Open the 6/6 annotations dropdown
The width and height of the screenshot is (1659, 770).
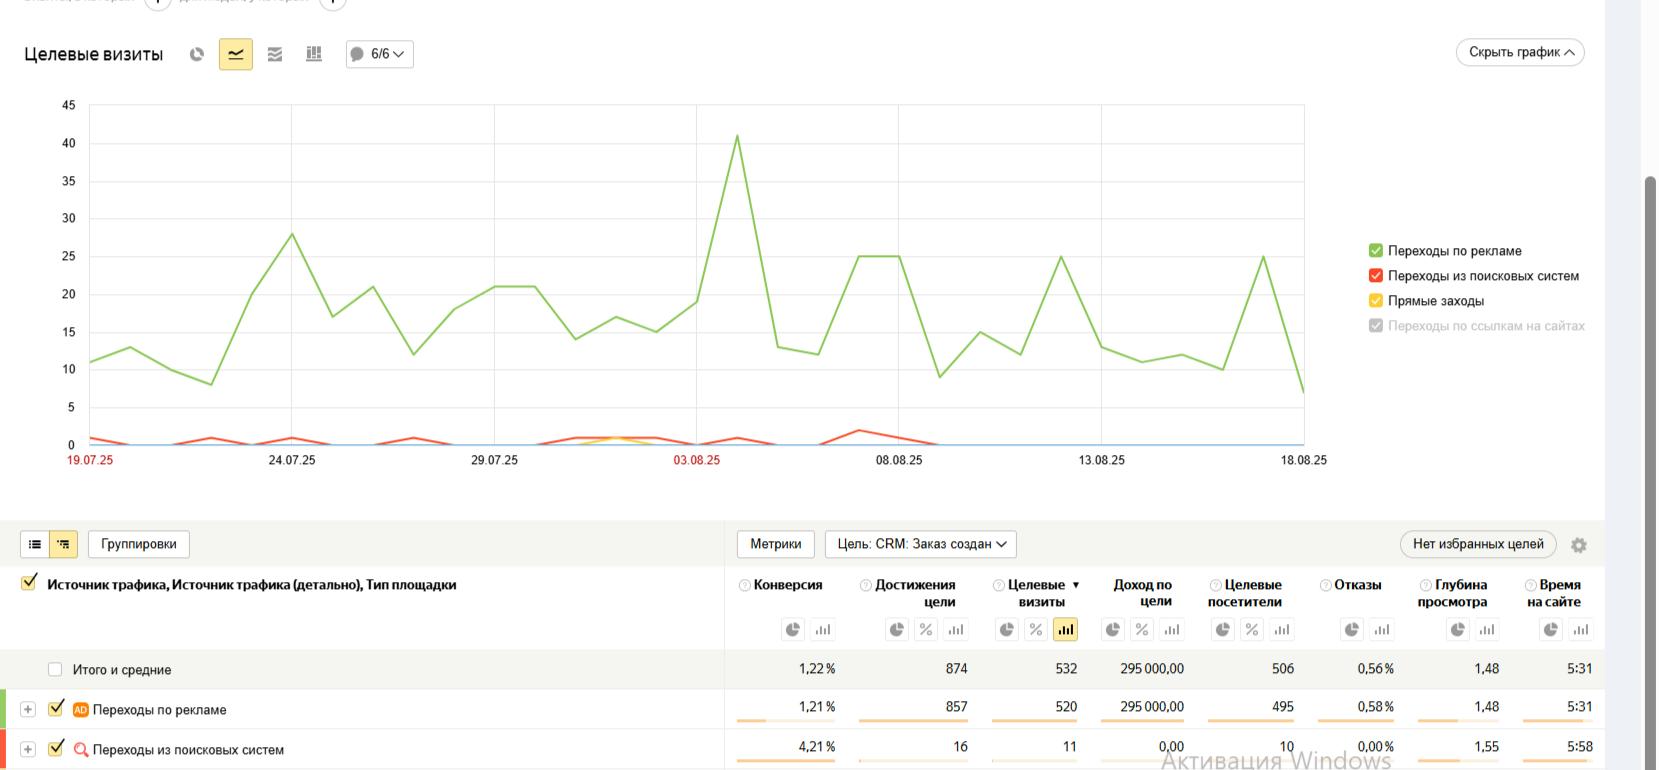pos(379,54)
